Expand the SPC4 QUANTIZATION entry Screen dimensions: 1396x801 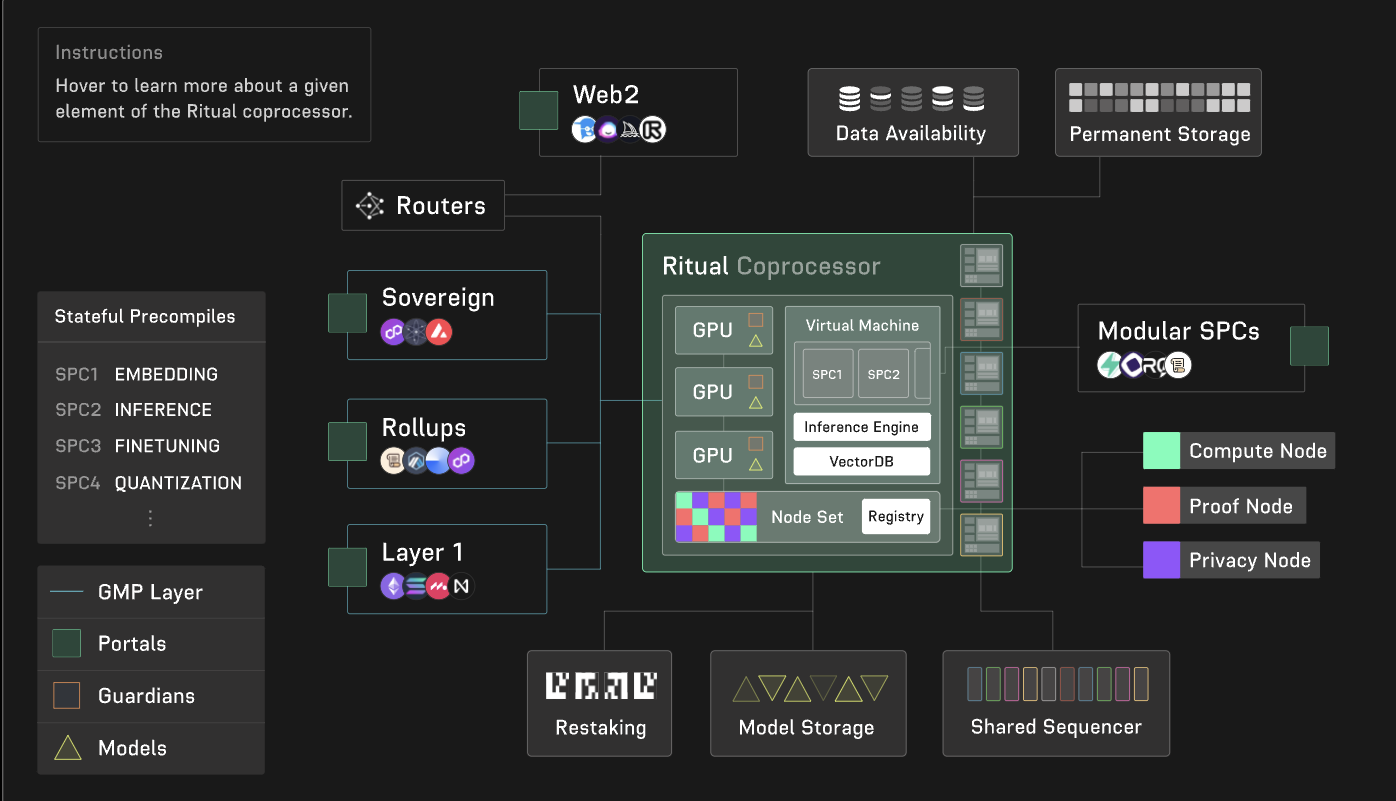pos(150,482)
